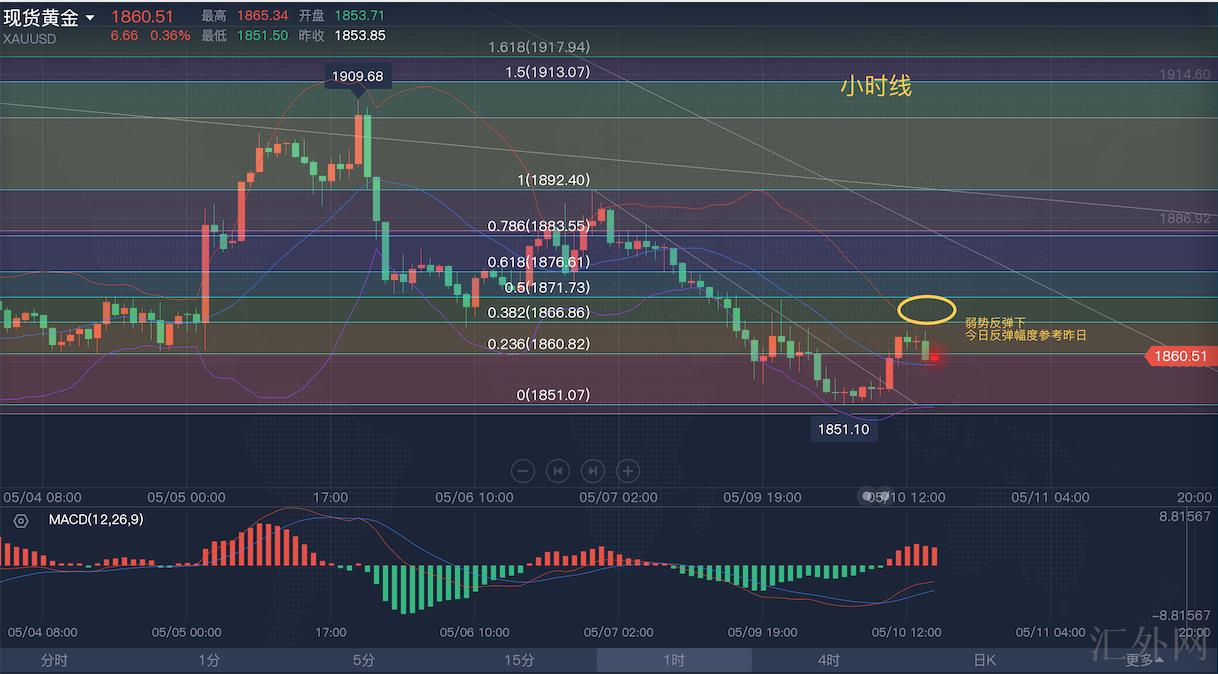This screenshot has width=1218, height=674.
Task: Open MACD indicator settings hexagon icon
Action: point(21,520)
